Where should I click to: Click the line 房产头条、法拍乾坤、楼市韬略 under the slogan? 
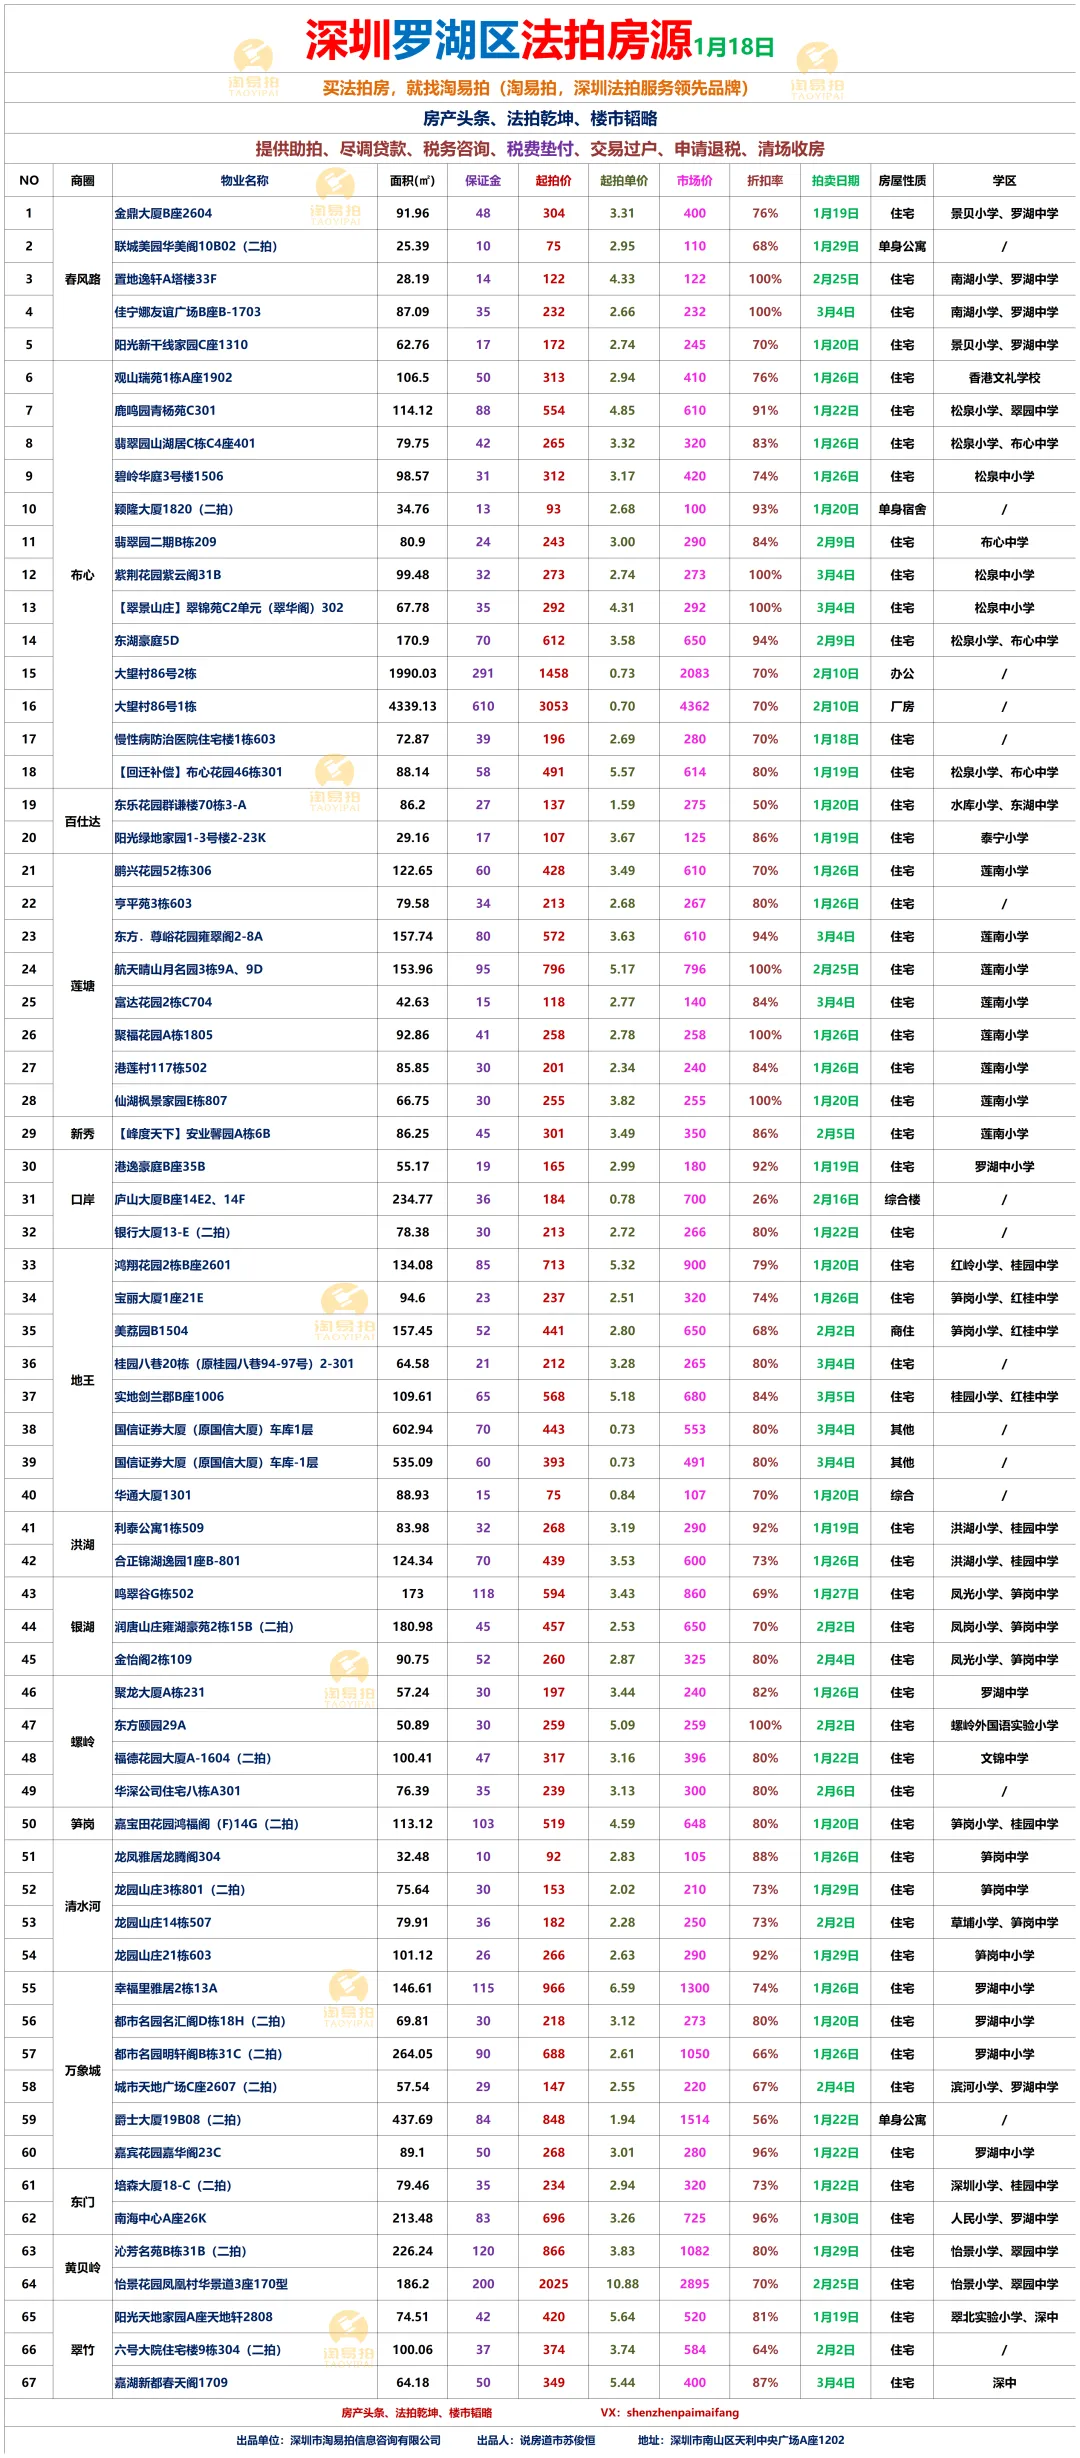coord(540,118)
